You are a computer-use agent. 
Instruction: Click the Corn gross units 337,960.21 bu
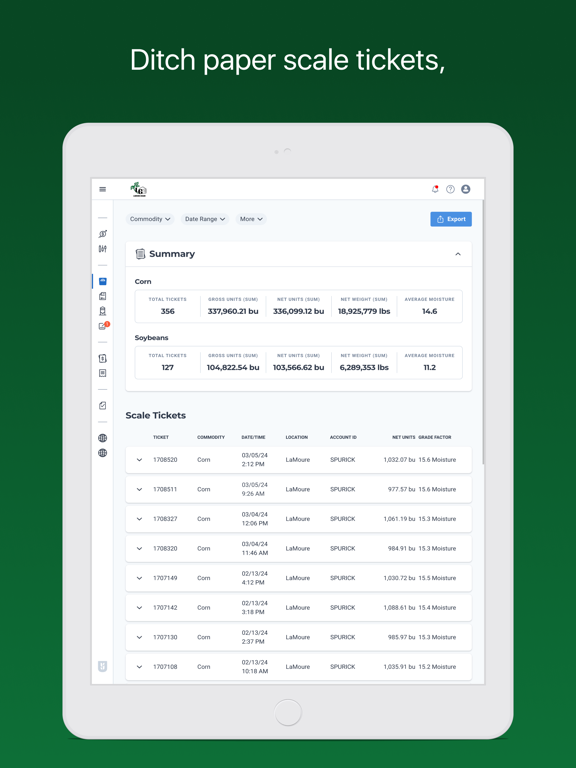click(233, 311)
